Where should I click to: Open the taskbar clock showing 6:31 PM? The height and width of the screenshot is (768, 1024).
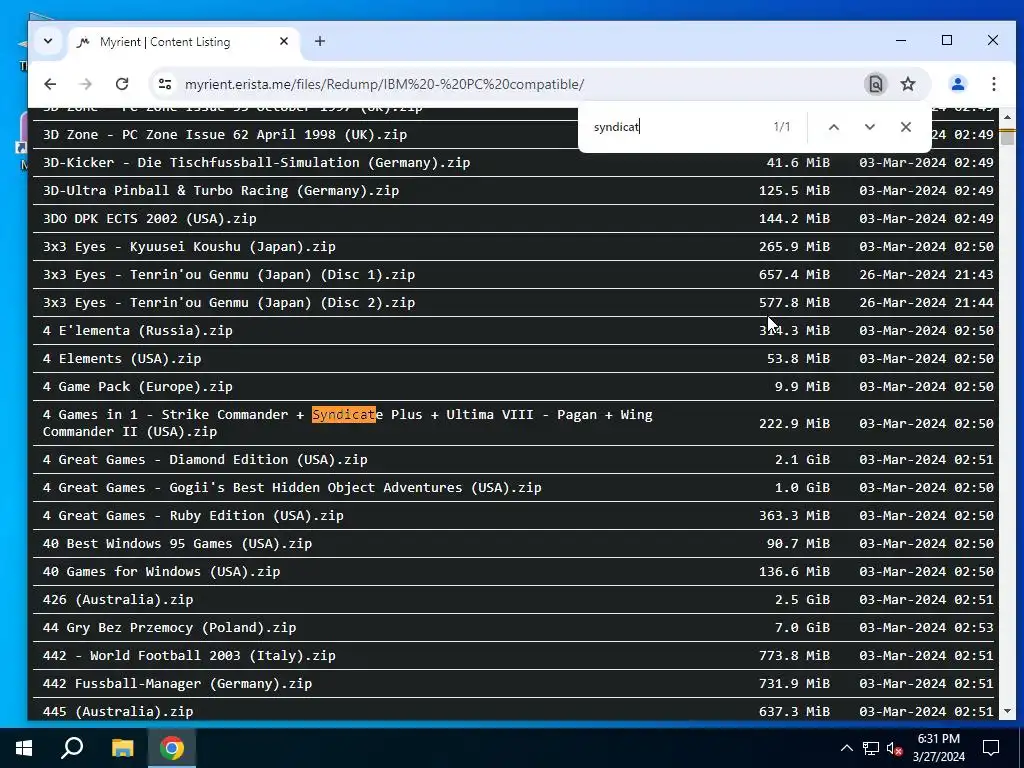938,748
